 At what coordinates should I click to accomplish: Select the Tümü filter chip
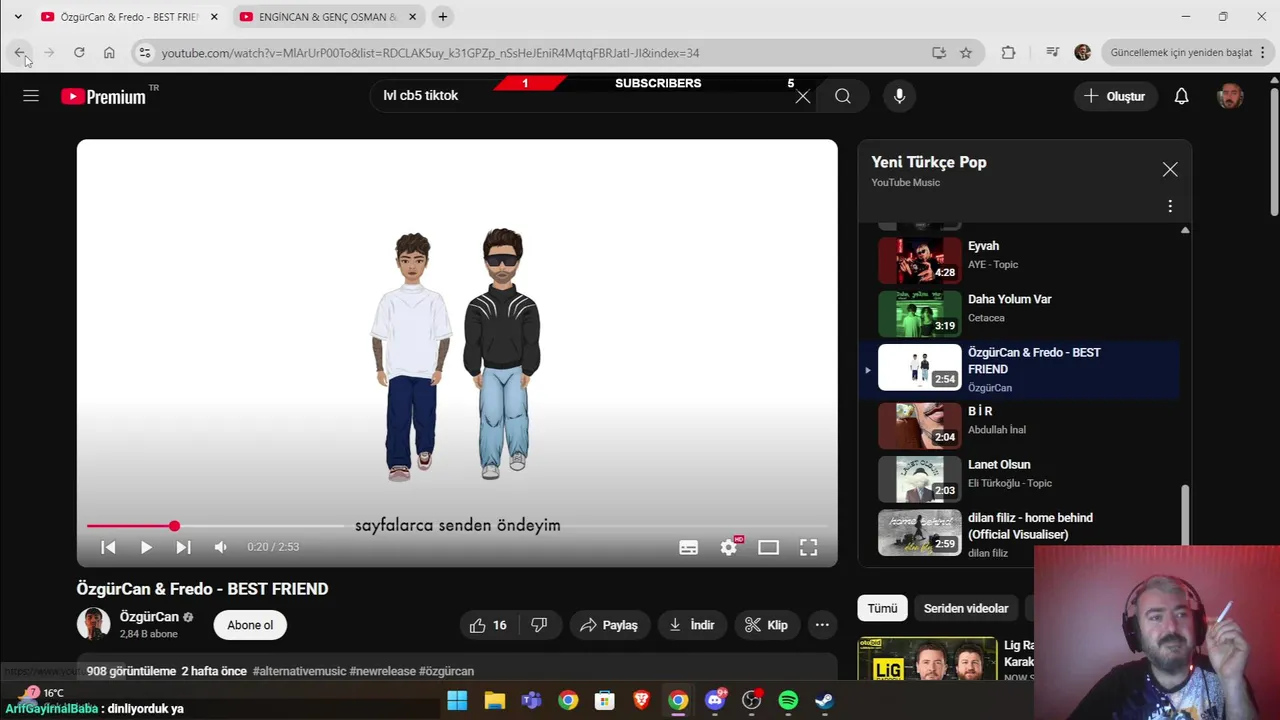pos(882,608)
